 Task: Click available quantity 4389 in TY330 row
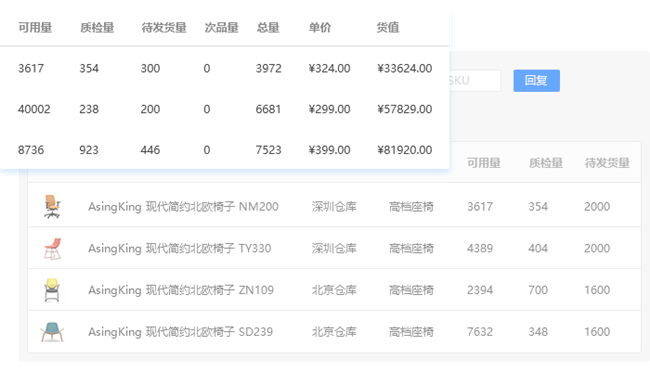(x=480, y=248)
